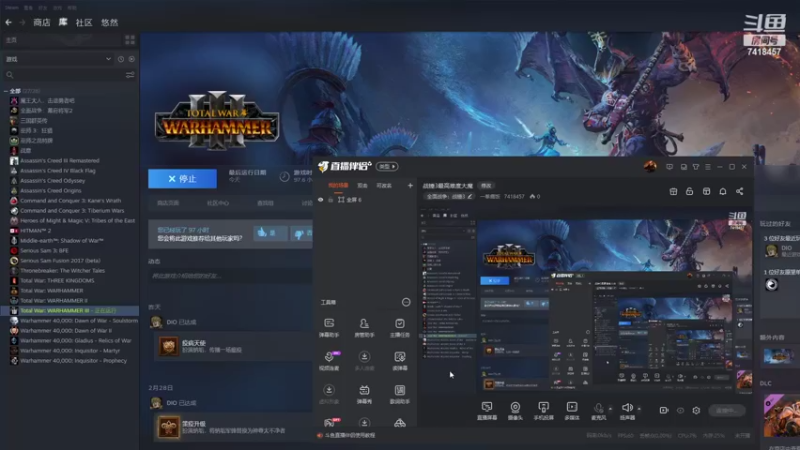
Task: Click Steam's forward navigation arrow
Action: (22, 22)
